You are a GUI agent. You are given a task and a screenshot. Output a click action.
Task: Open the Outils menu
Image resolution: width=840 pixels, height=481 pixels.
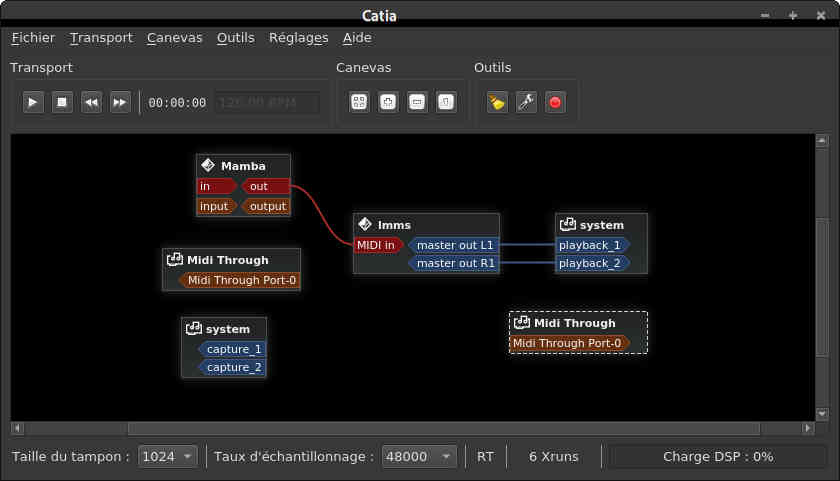pos(236,38)
